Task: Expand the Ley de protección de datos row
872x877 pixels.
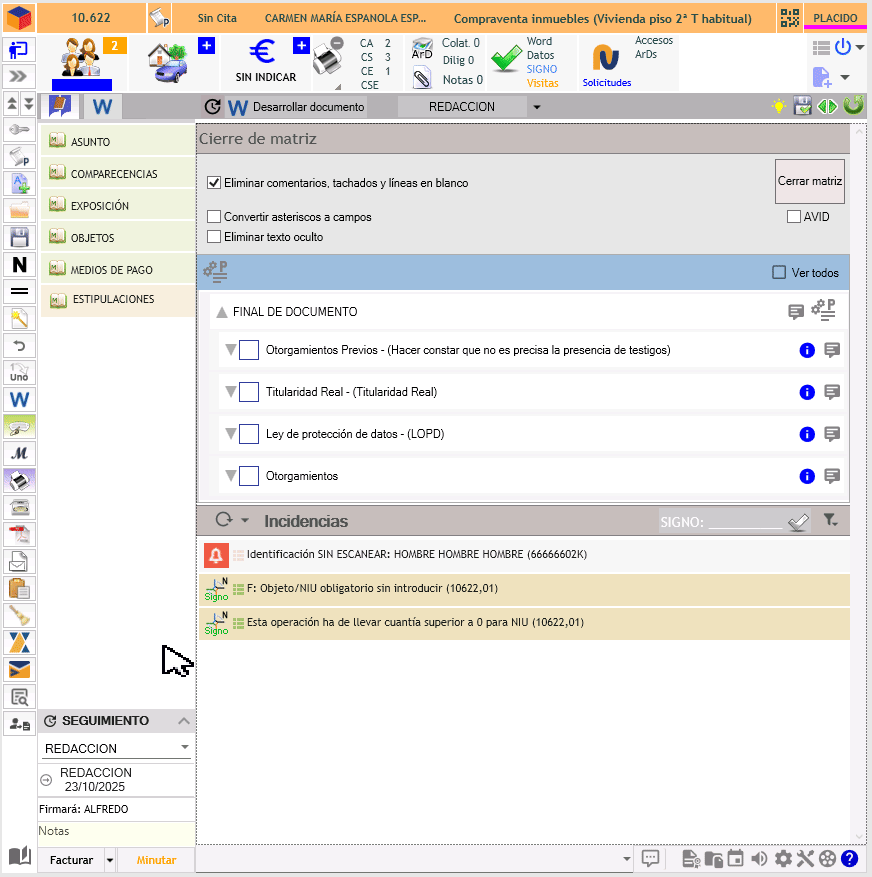Action: pyautogui.click(x=230, y=434)
